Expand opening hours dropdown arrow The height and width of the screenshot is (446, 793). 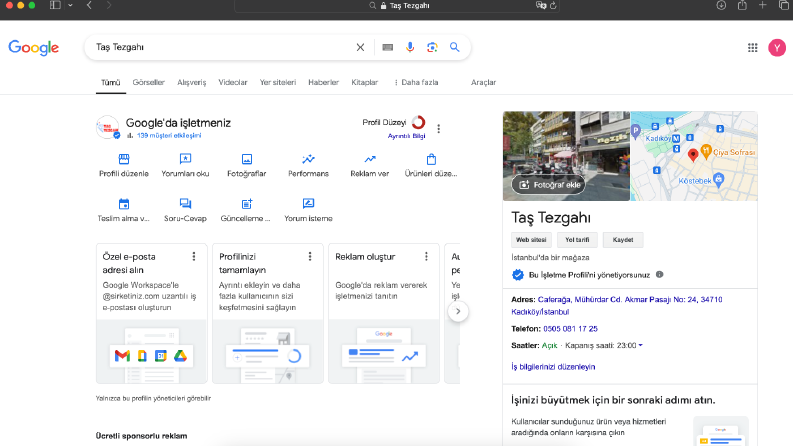point(640,345)
